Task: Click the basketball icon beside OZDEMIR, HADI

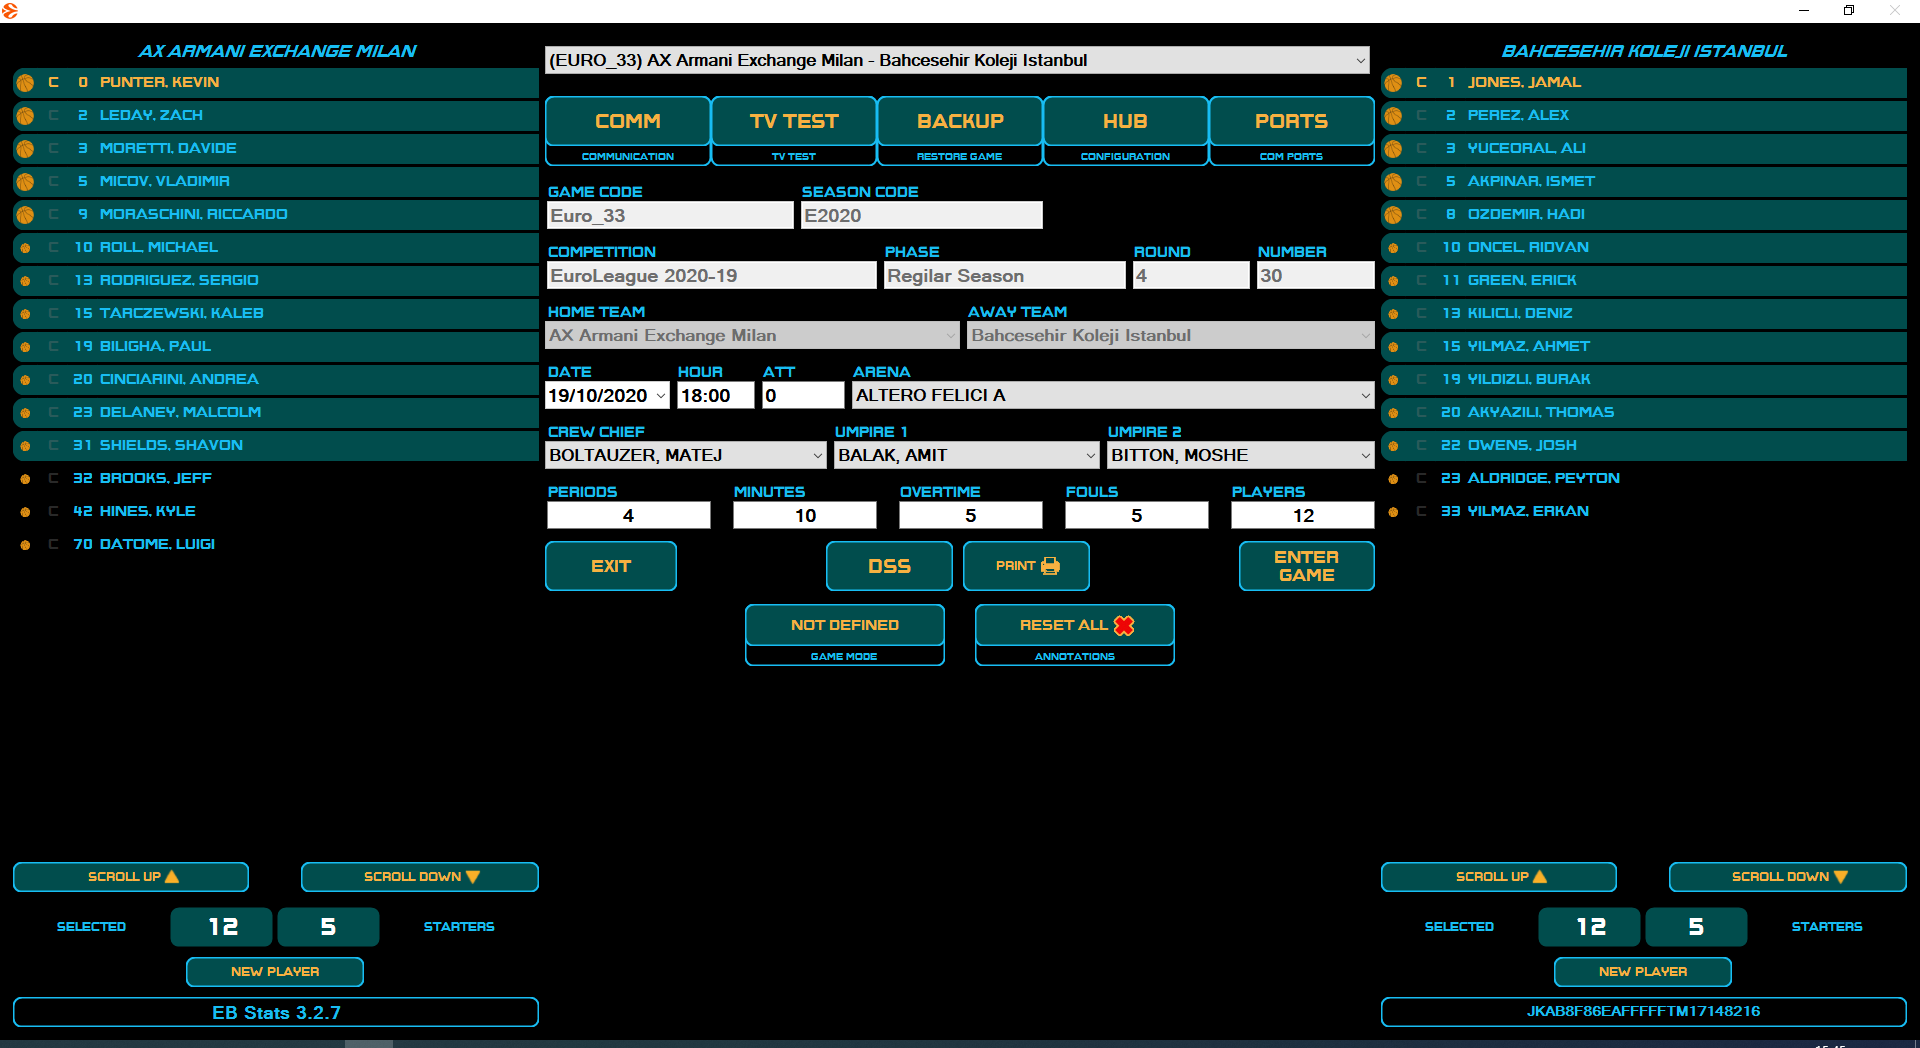Action: coord(1393,215)
